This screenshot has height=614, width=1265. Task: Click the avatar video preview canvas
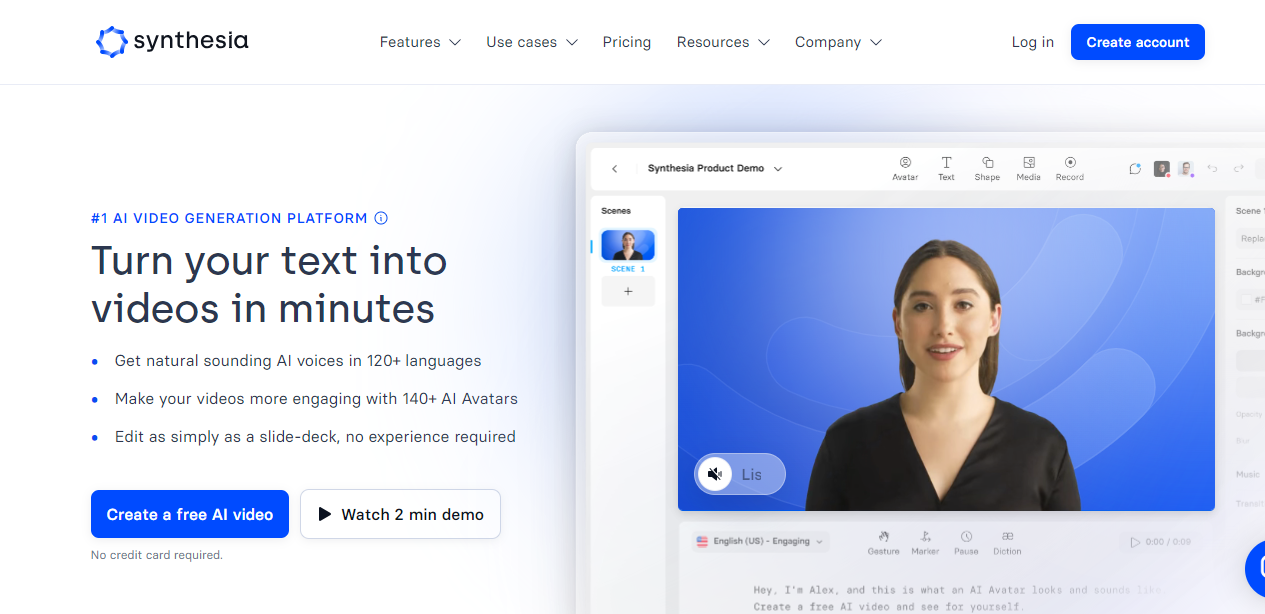pyautogui.click(x=946, y=359)
